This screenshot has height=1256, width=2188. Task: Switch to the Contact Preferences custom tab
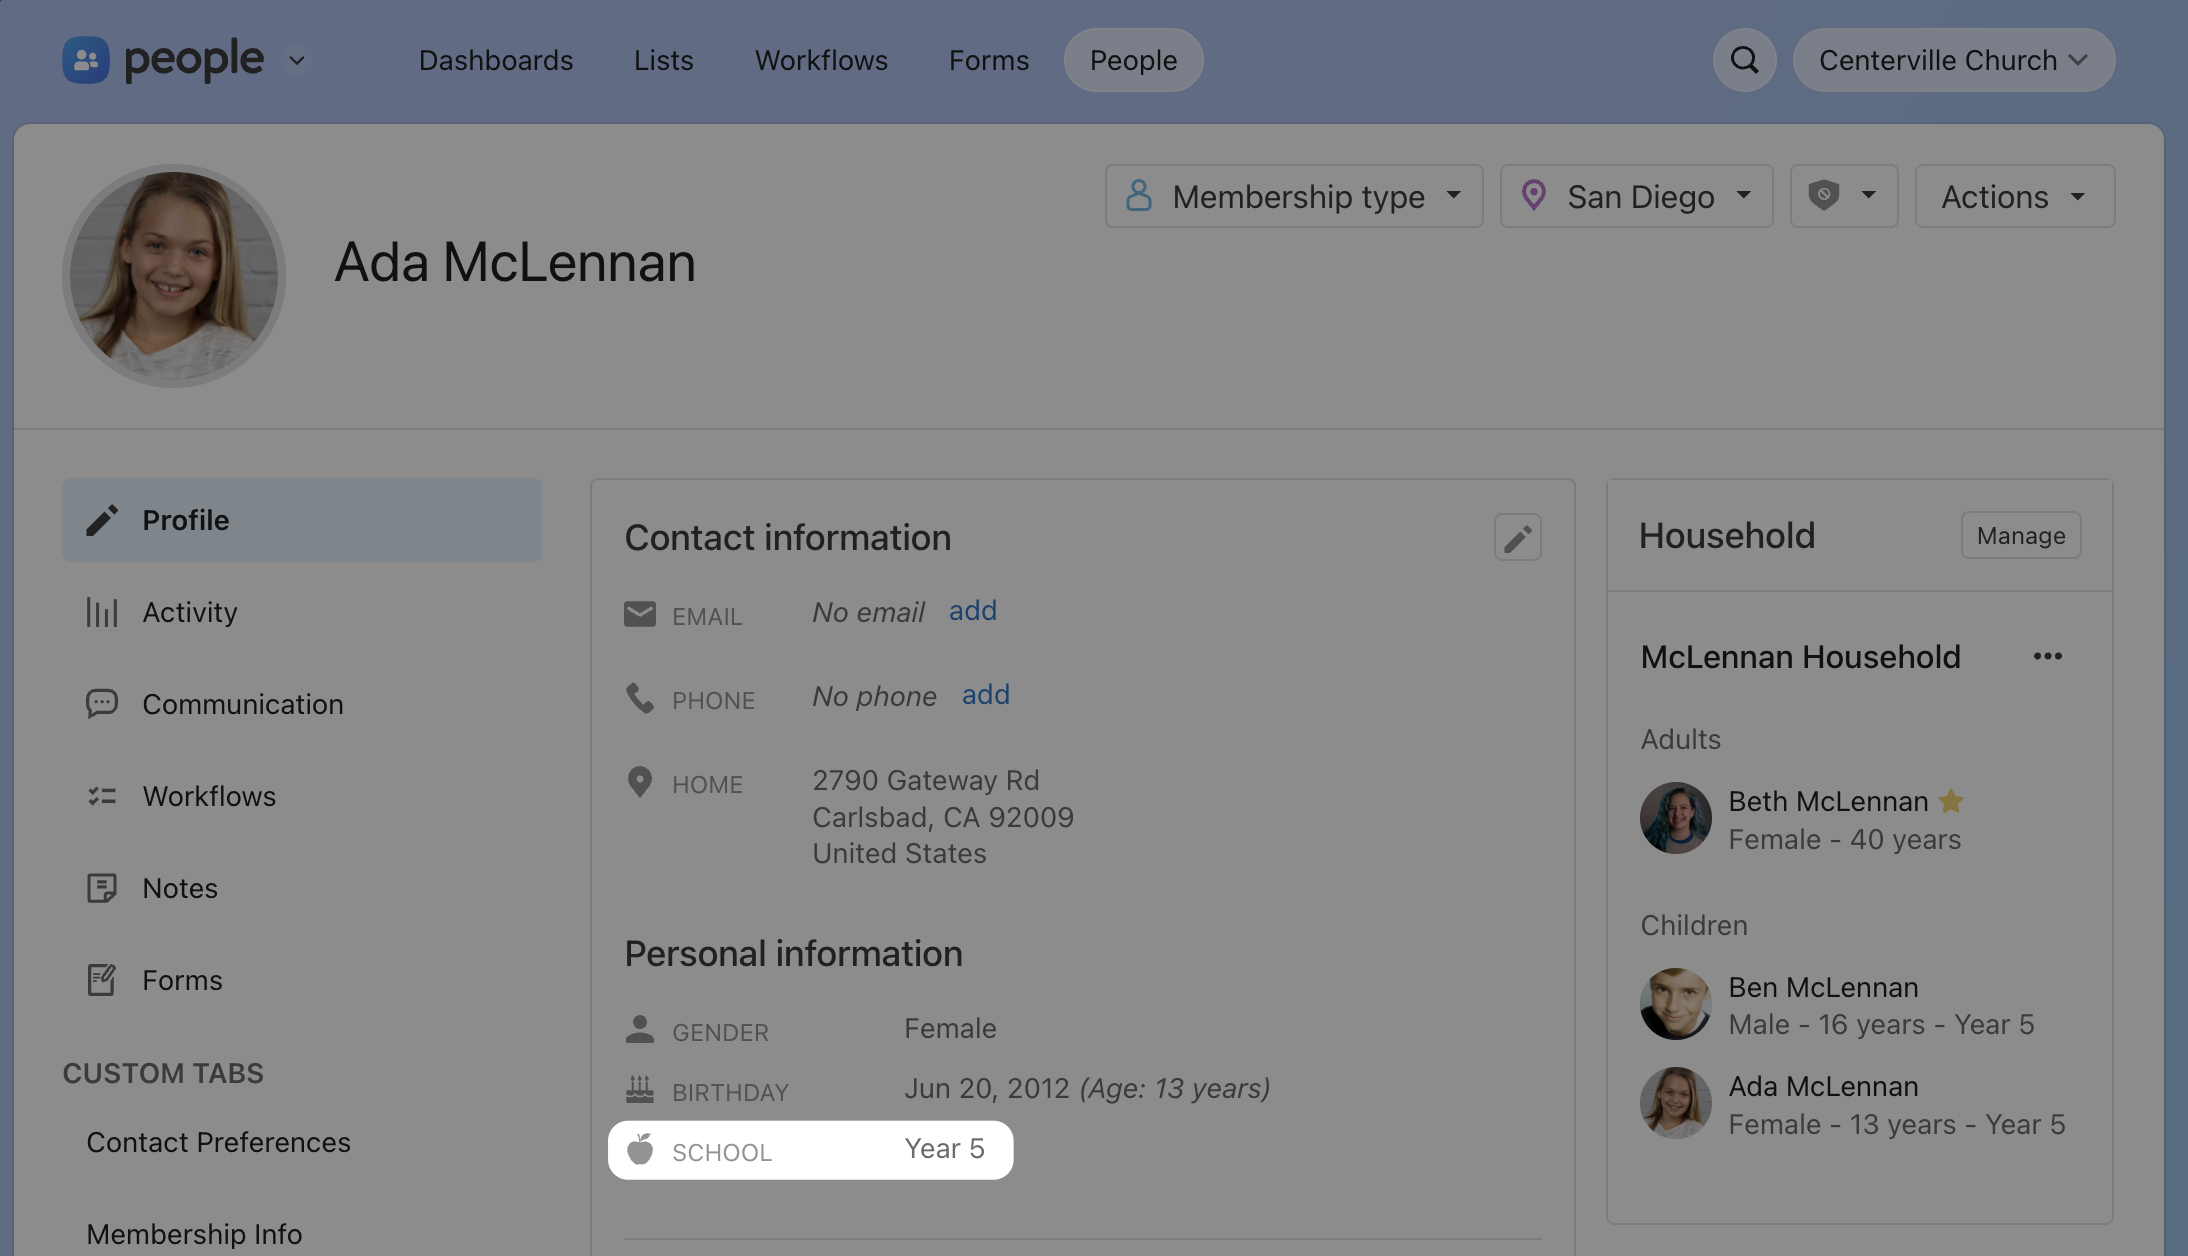click(x=218, y=1142)
